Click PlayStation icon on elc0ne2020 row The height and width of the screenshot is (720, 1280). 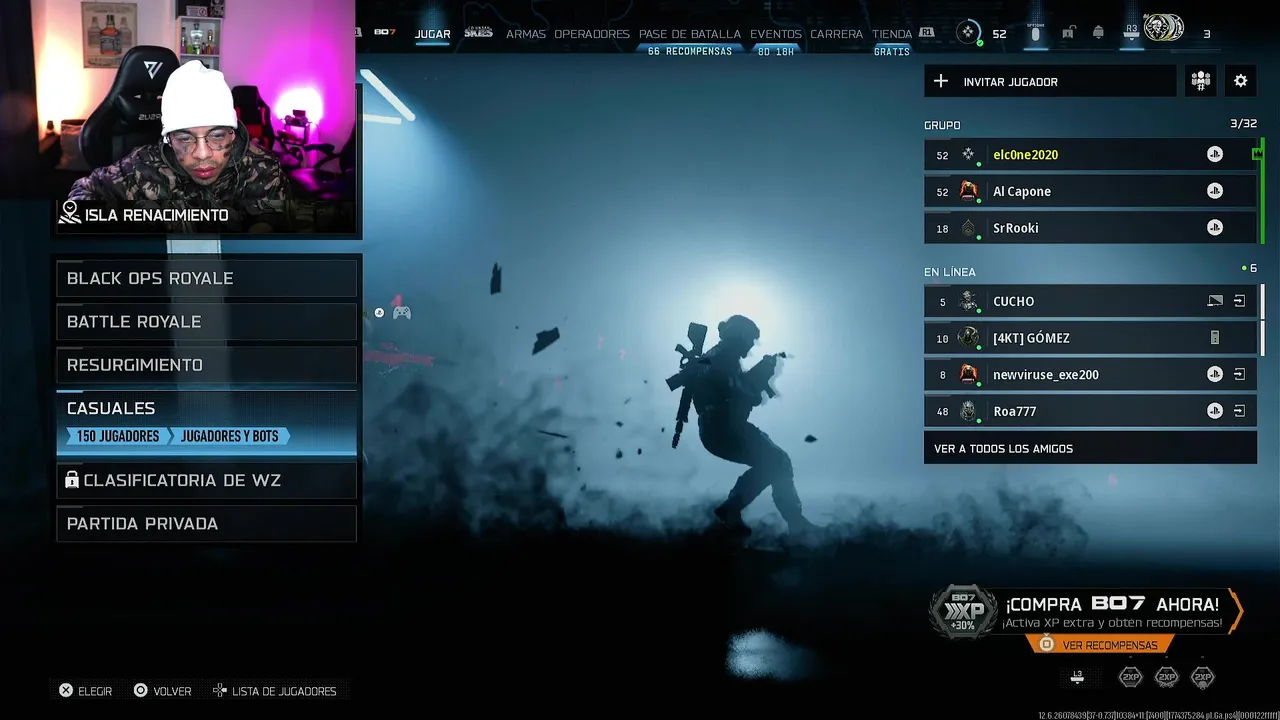click(1215, 154)
